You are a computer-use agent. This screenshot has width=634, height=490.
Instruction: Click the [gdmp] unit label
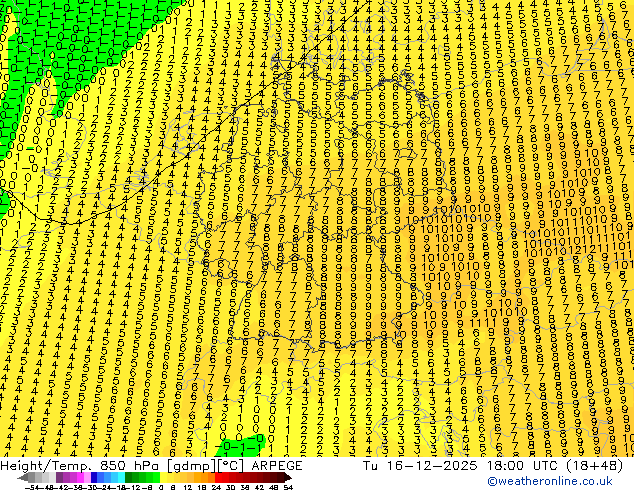(x=192, y=466)
